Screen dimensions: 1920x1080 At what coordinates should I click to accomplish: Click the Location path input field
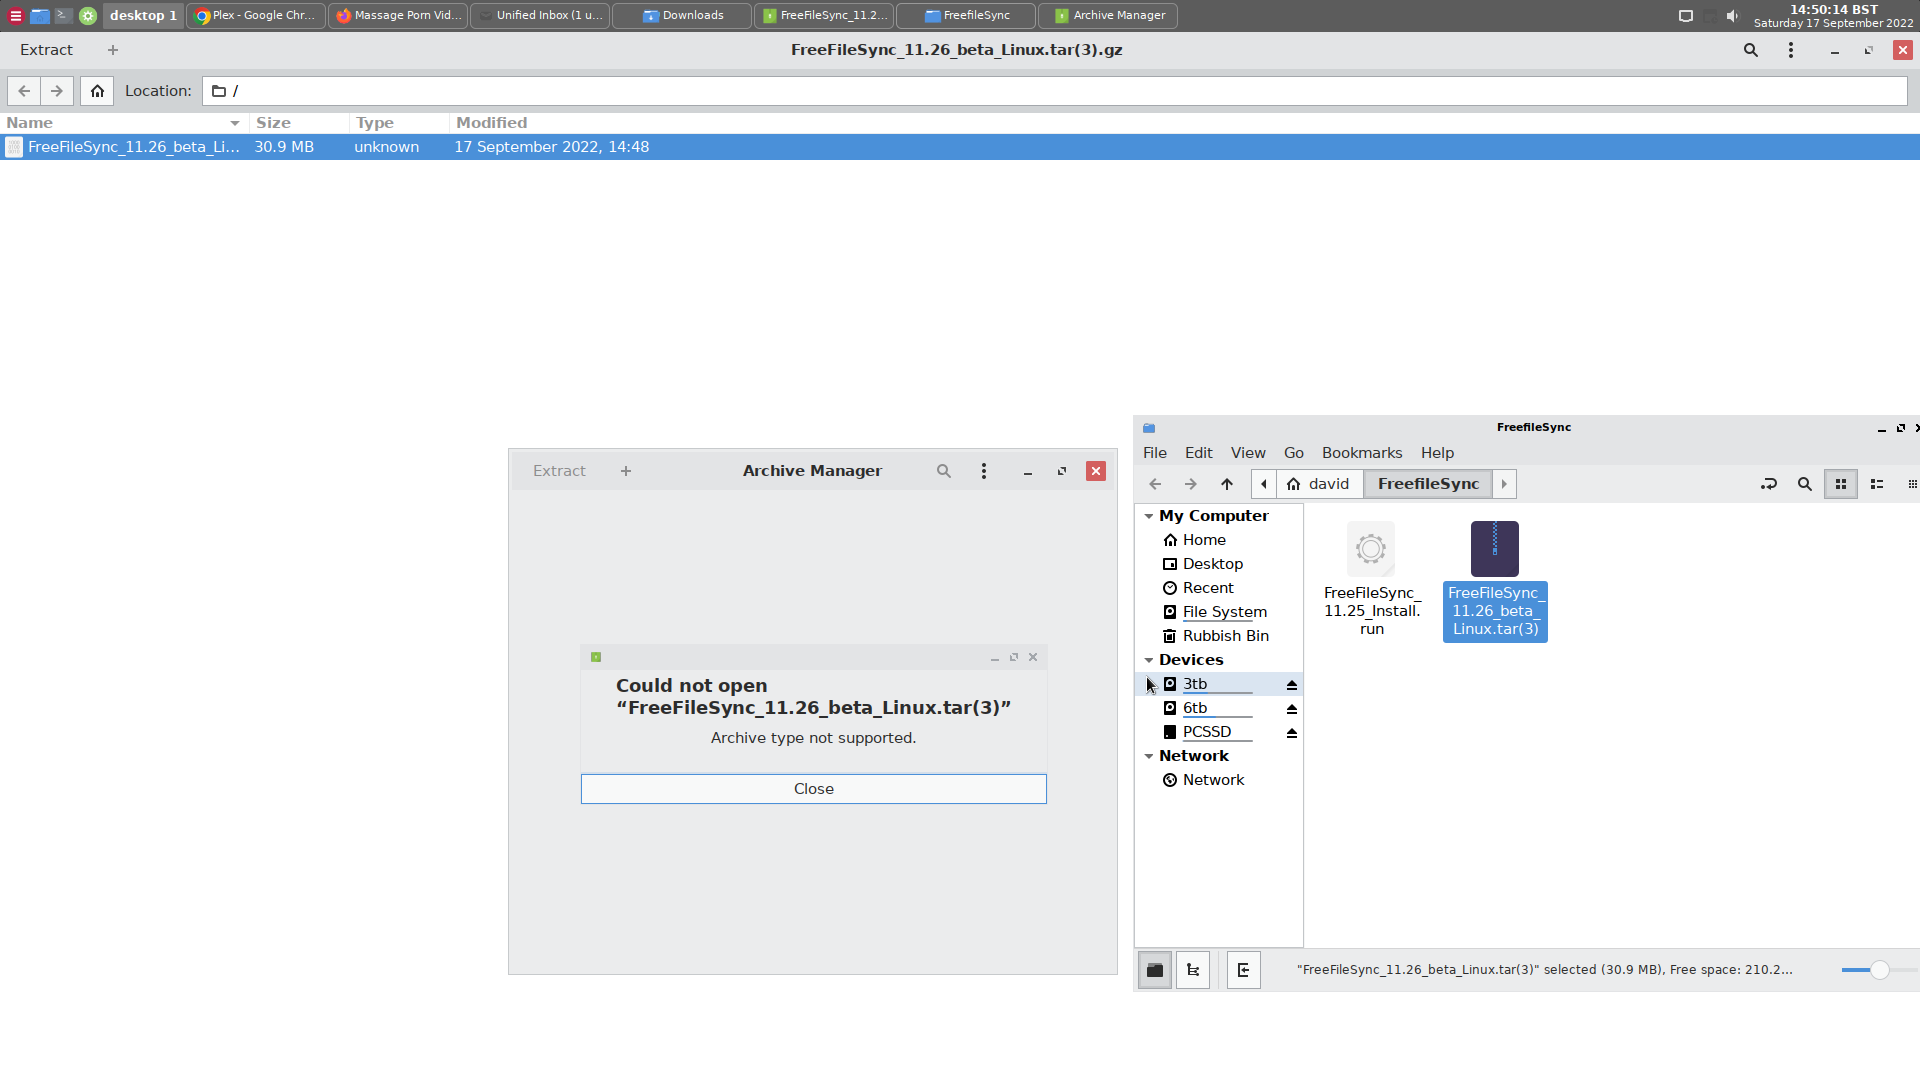pos(1054,91)
